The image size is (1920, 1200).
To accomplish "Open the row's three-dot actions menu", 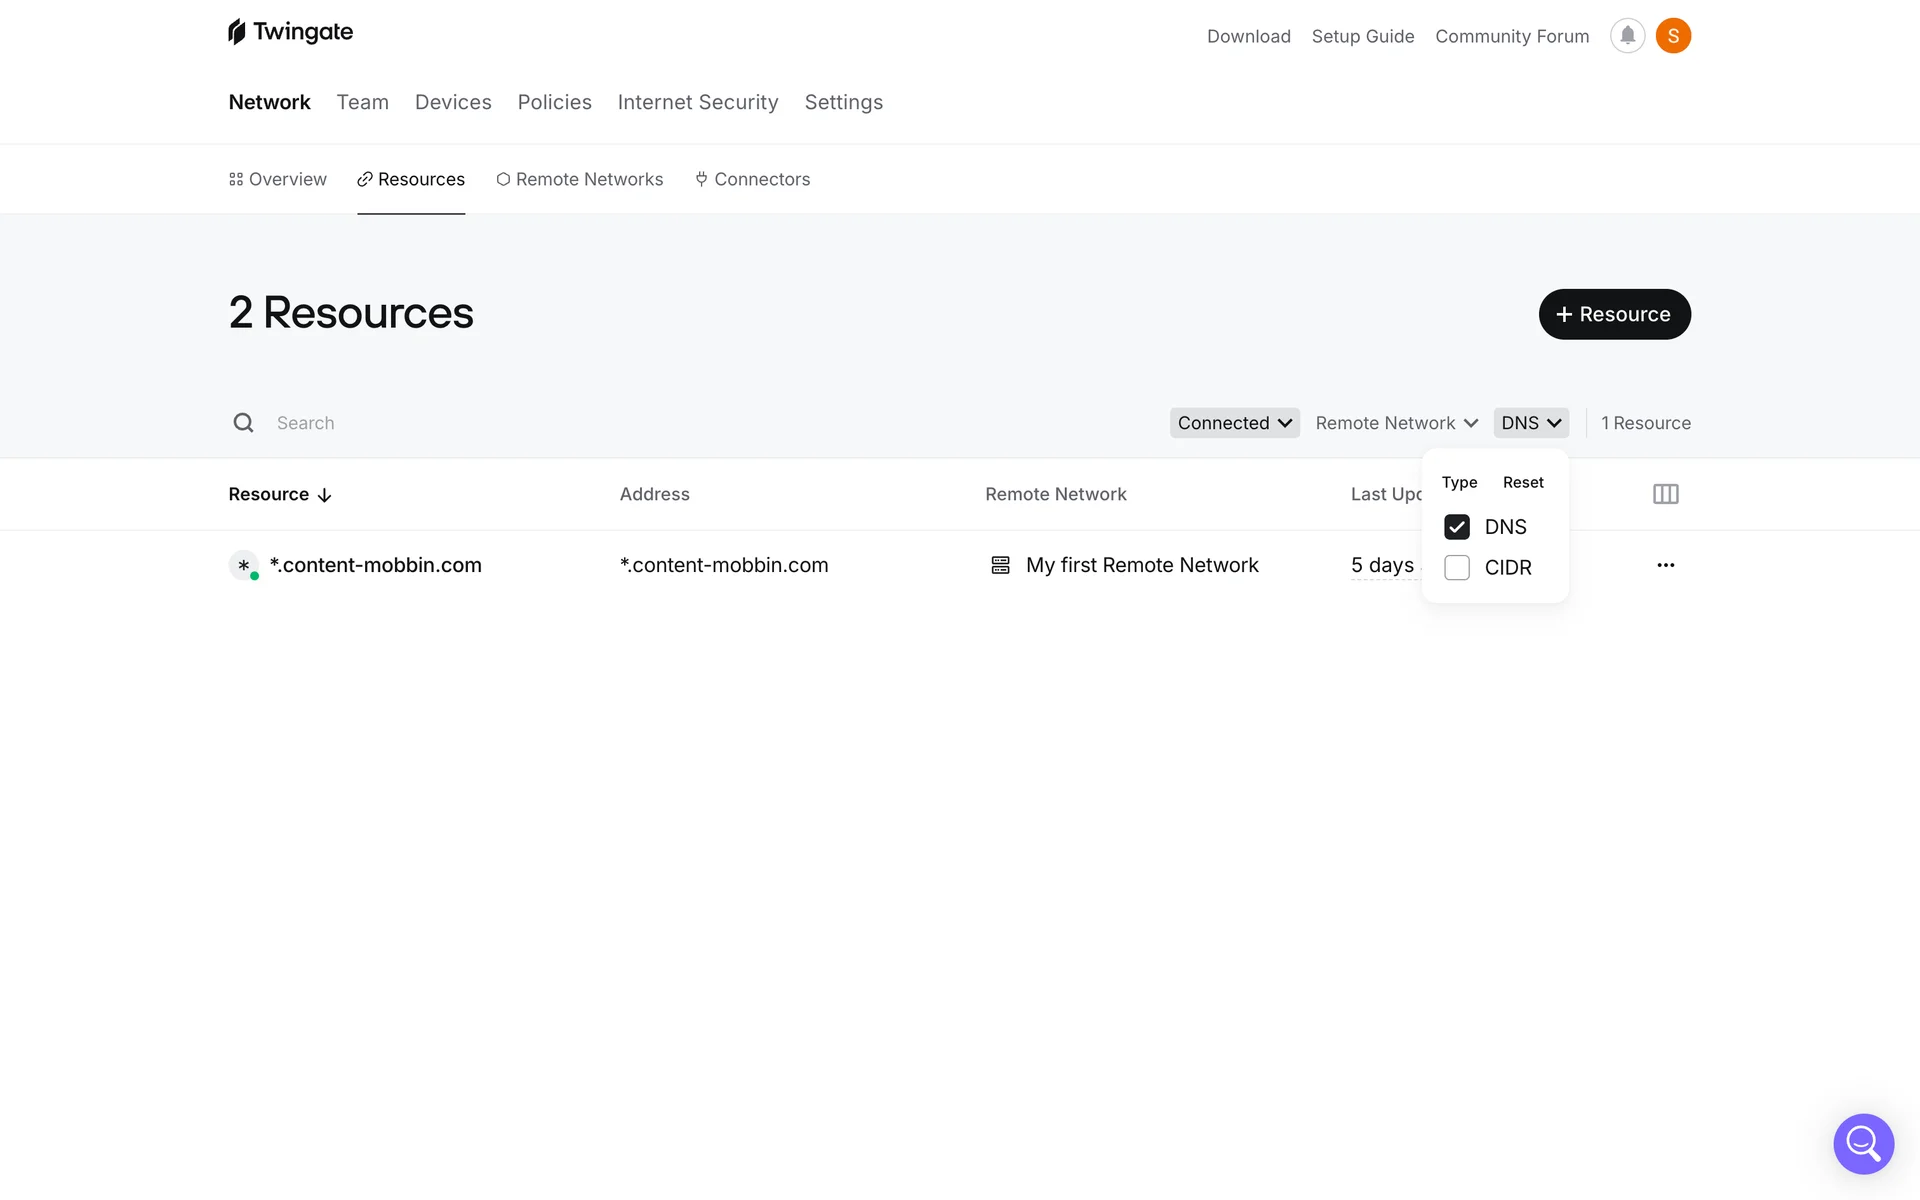I will [1665, 565].
